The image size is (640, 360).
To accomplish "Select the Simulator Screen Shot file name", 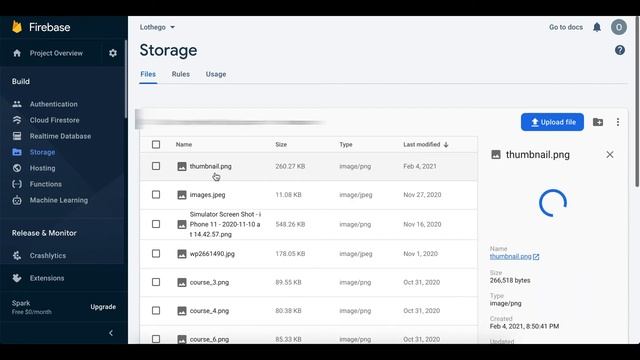I will point(225,224).
